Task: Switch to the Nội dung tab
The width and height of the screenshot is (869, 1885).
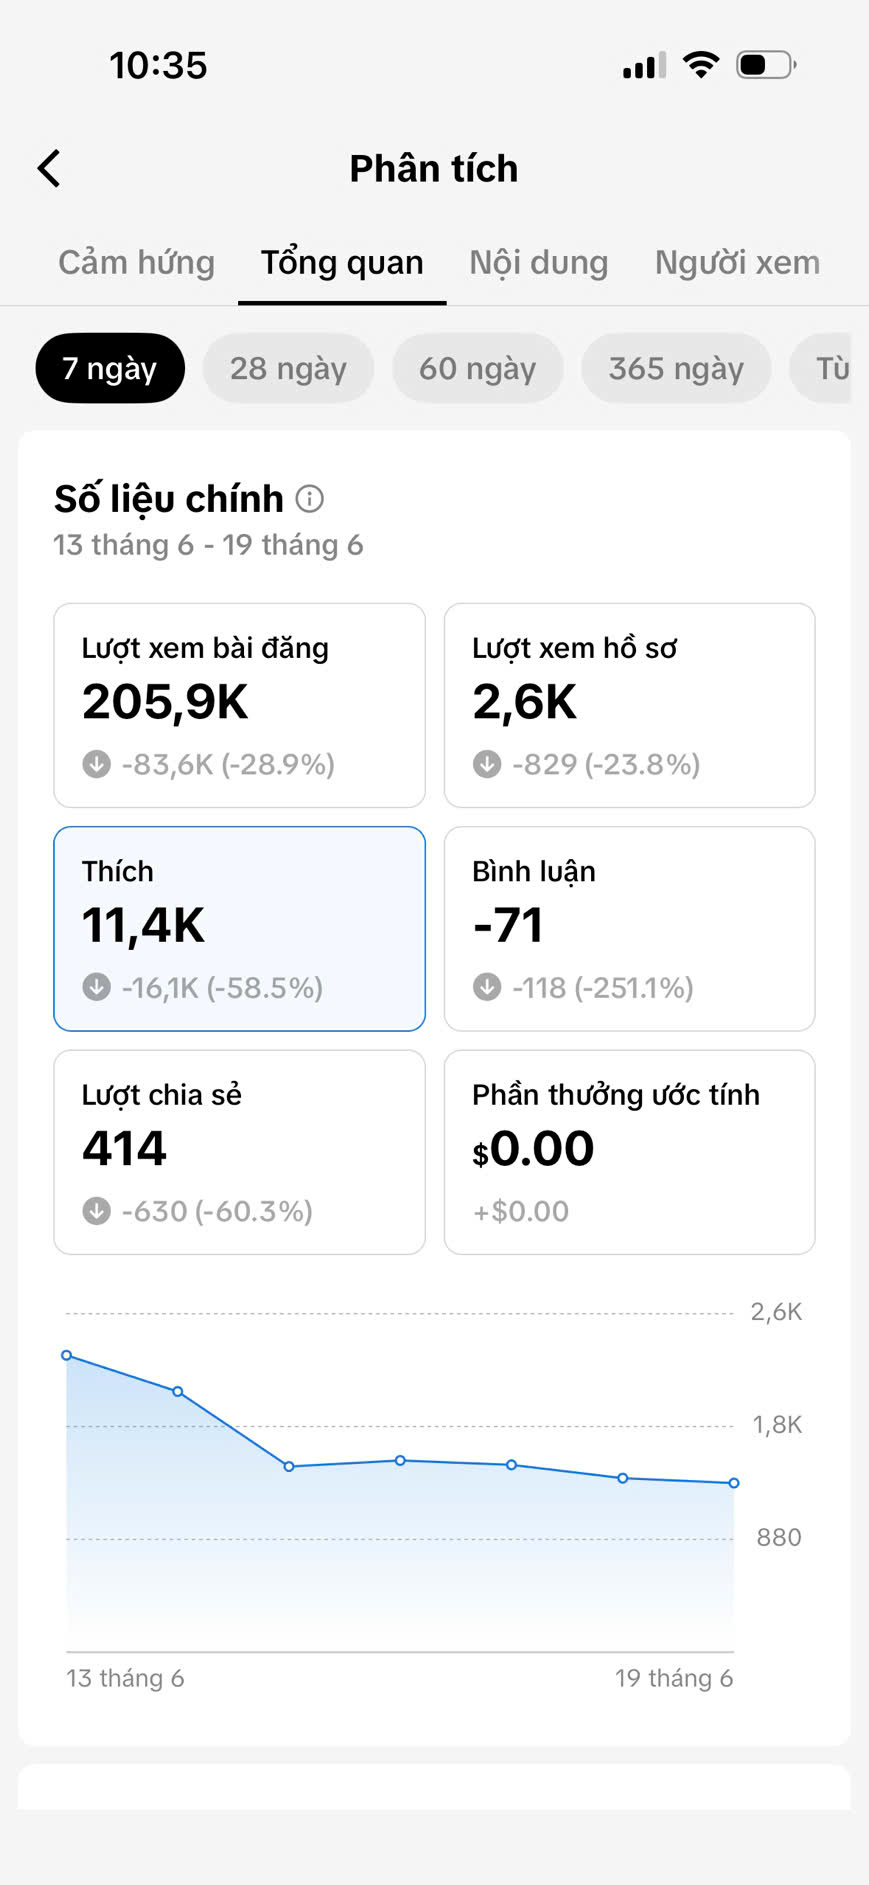Action: click(x=539, y=263)
